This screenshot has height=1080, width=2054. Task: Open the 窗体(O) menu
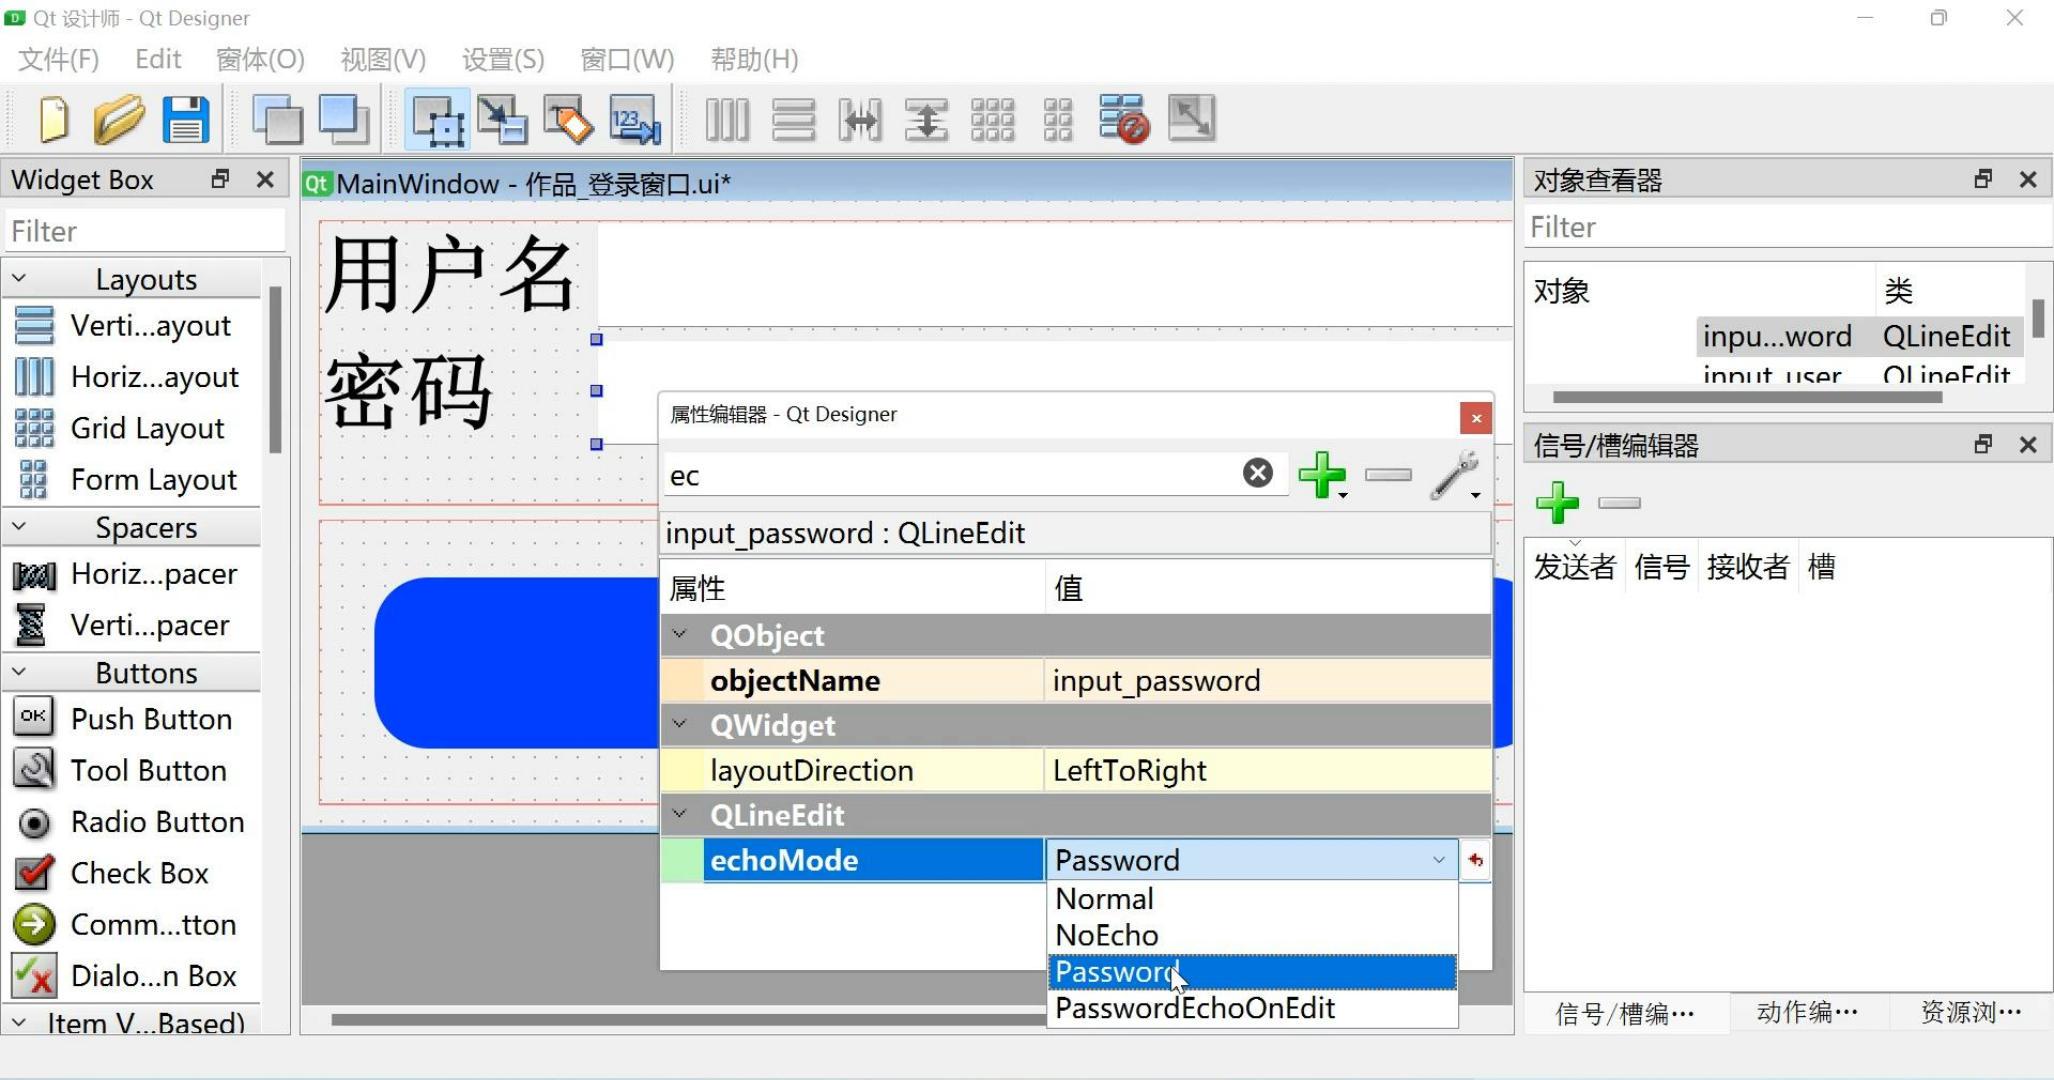(x=260, y=59)
